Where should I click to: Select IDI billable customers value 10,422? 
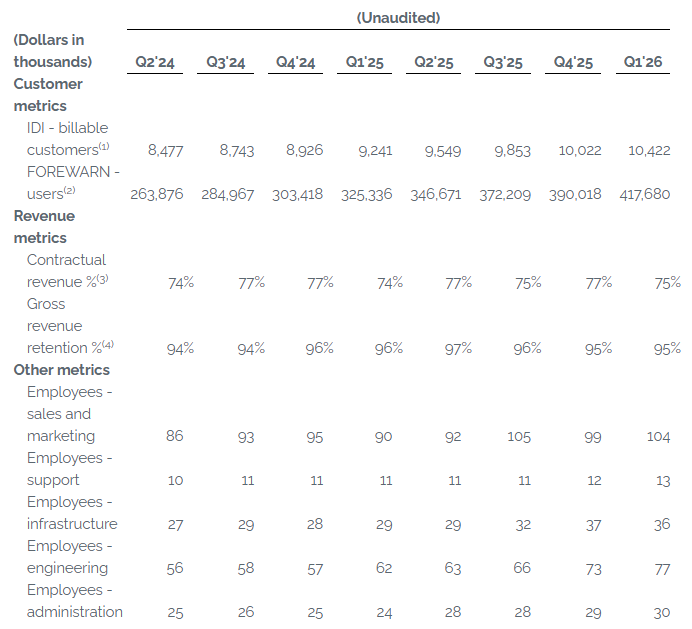click(x=649, y=151)
